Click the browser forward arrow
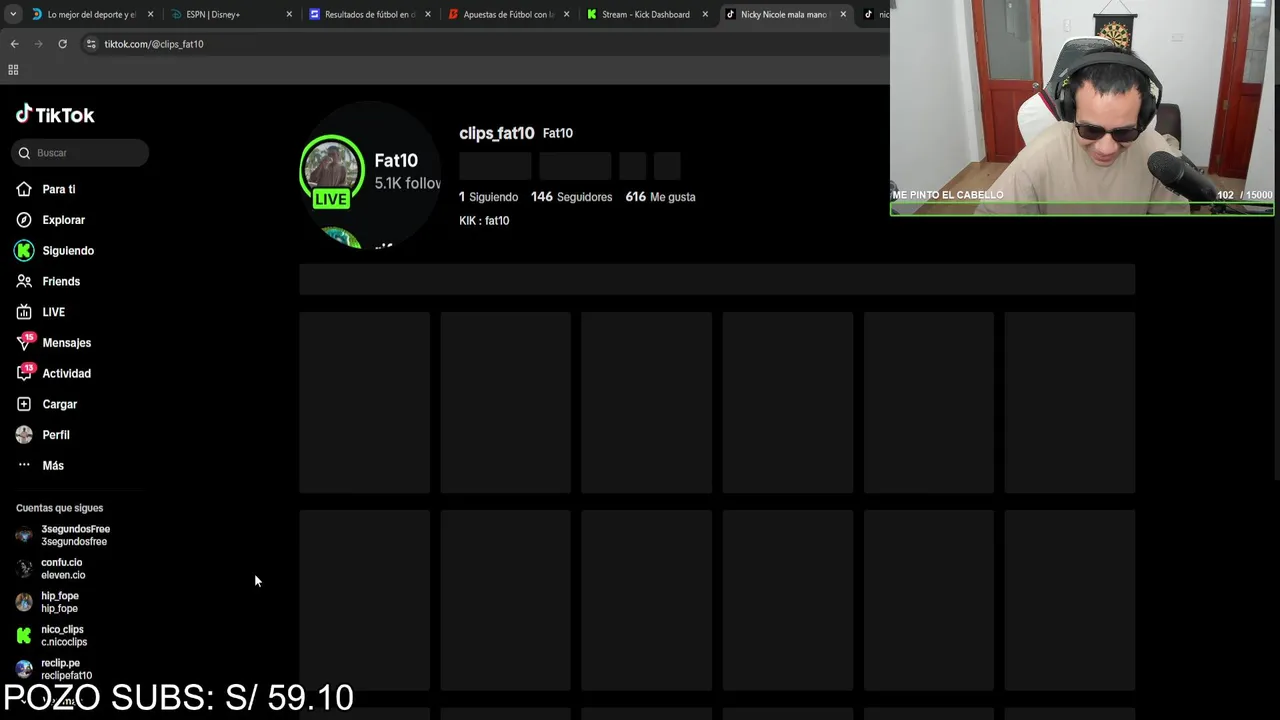This screenshot has height=720, width=1280. pos(38,44)
